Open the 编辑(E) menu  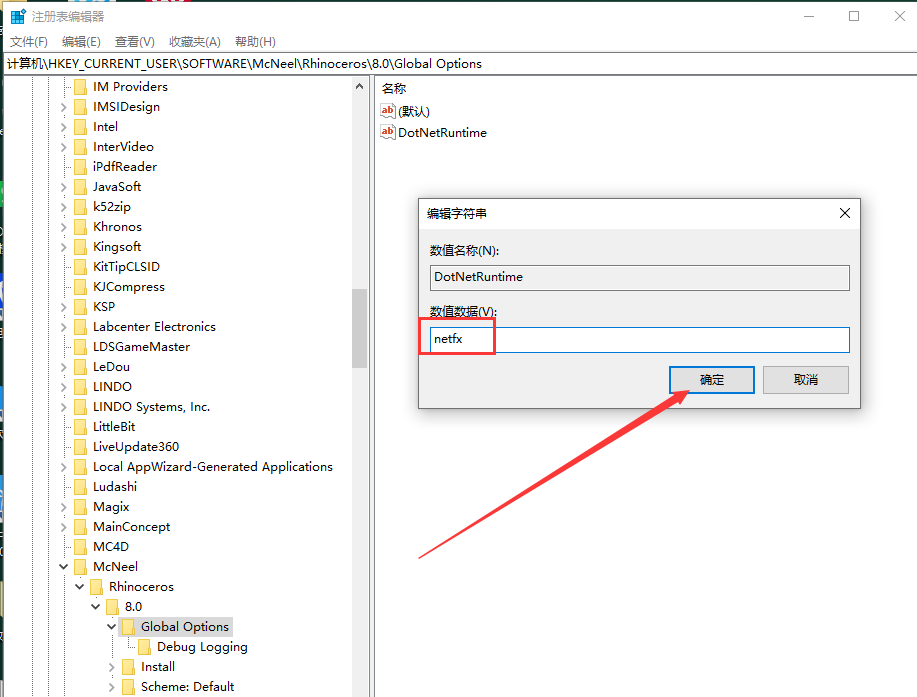(81, 42)
